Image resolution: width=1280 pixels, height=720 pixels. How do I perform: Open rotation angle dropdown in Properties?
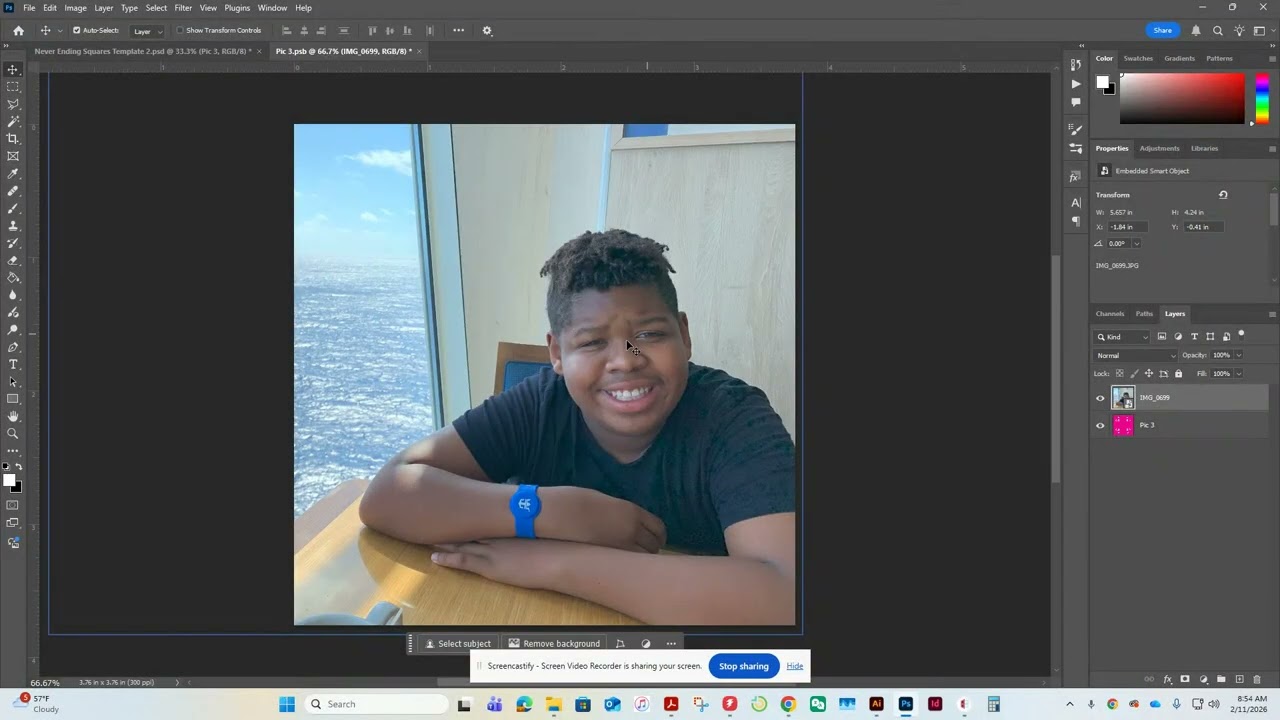(x=1136, y=244)
